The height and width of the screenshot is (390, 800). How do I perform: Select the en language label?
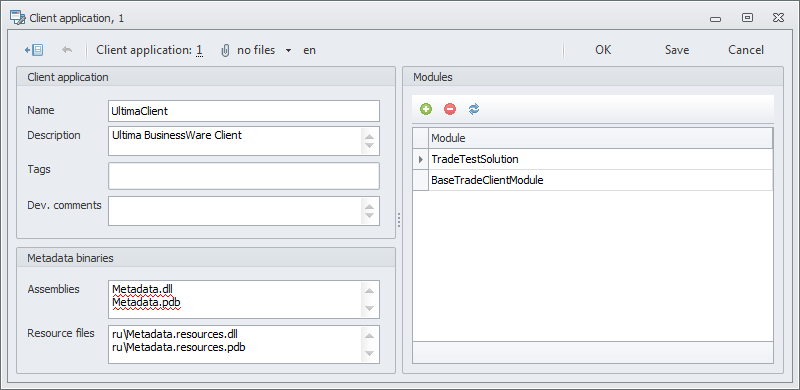point(309,51)
